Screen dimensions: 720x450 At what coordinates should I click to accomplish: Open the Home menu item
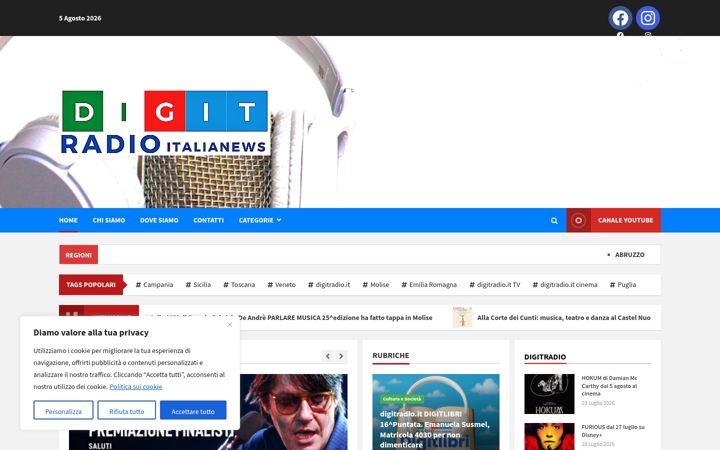[68, 220]
